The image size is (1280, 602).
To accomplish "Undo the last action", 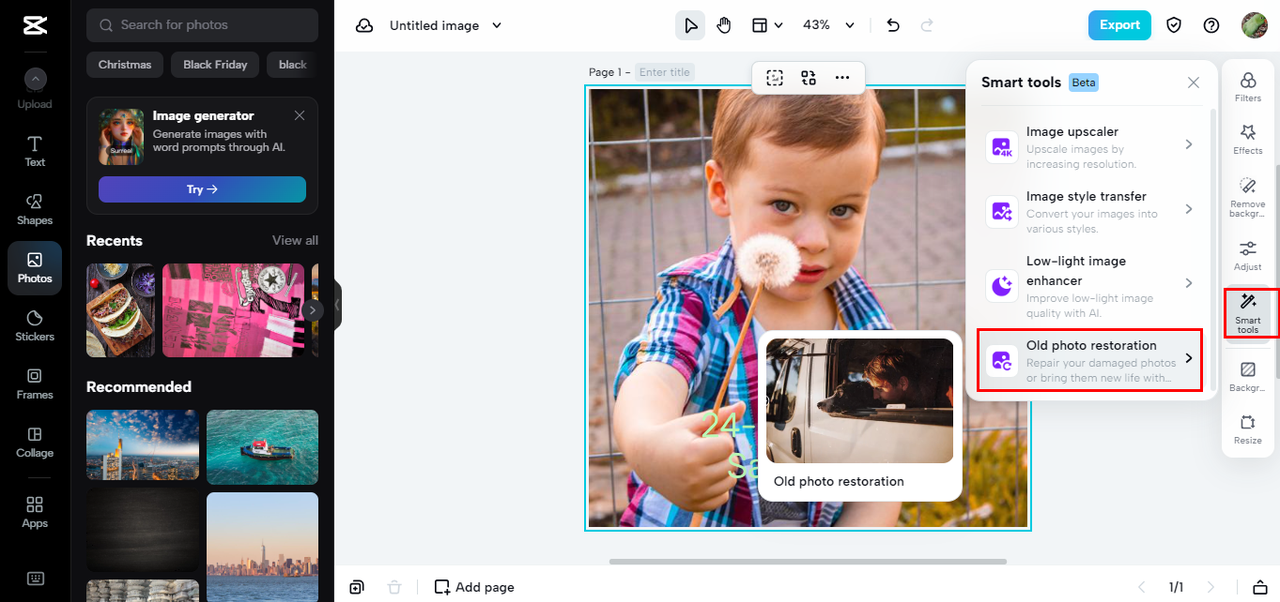I will (893, 25).
